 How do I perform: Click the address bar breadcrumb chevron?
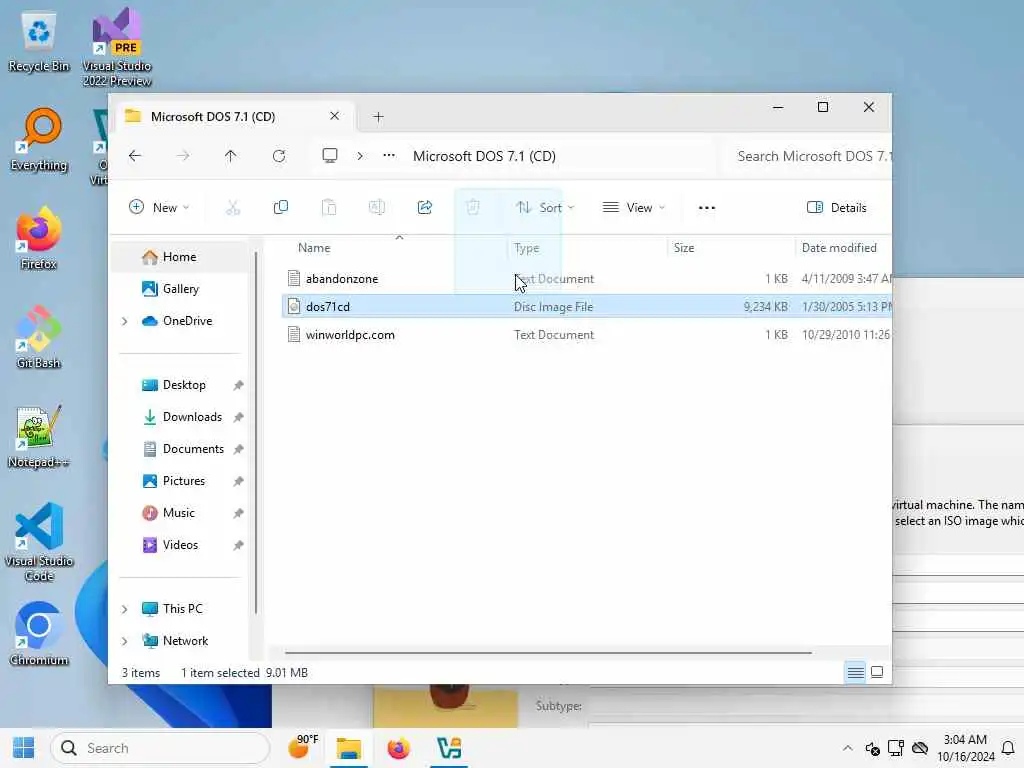coord(360,156)
